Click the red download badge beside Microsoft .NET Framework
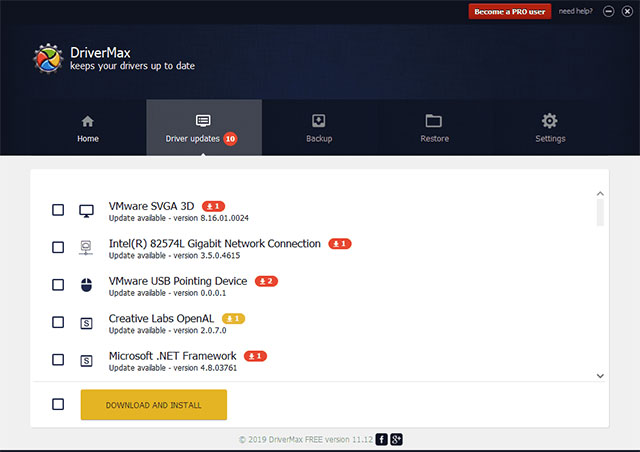 tap(255, 355)
